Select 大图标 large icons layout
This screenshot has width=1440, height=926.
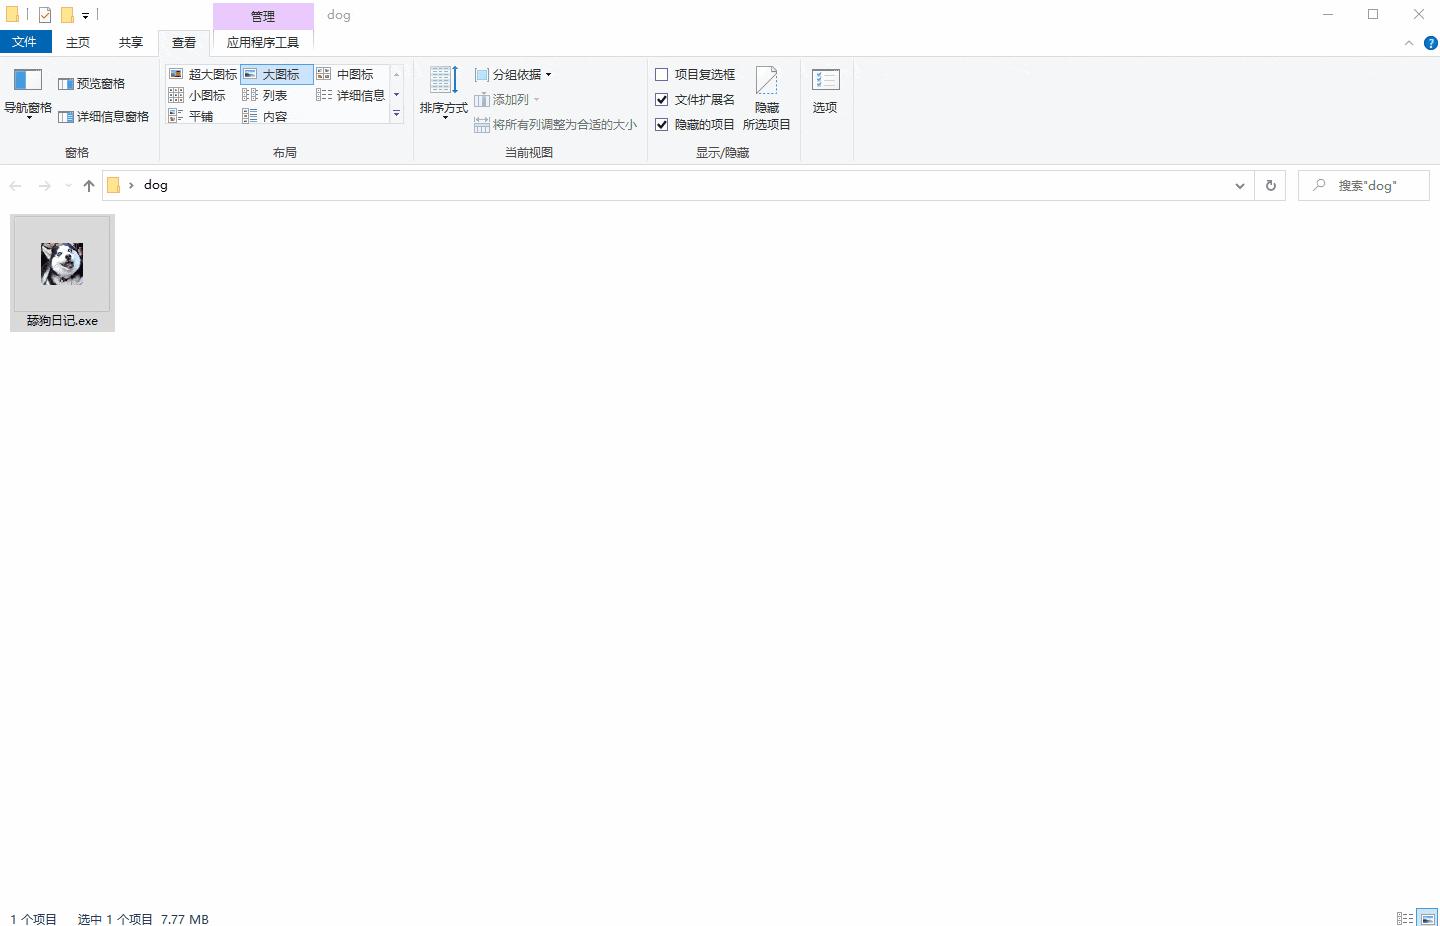[277, 74]
